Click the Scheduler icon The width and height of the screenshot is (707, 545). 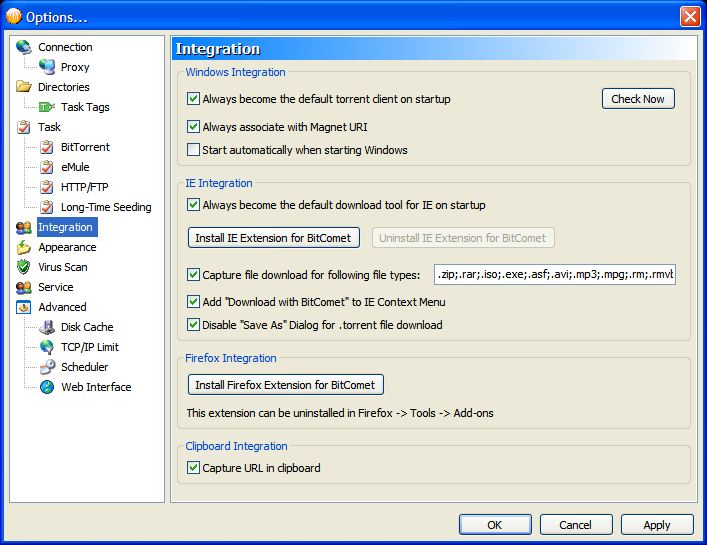click(46, 367)
